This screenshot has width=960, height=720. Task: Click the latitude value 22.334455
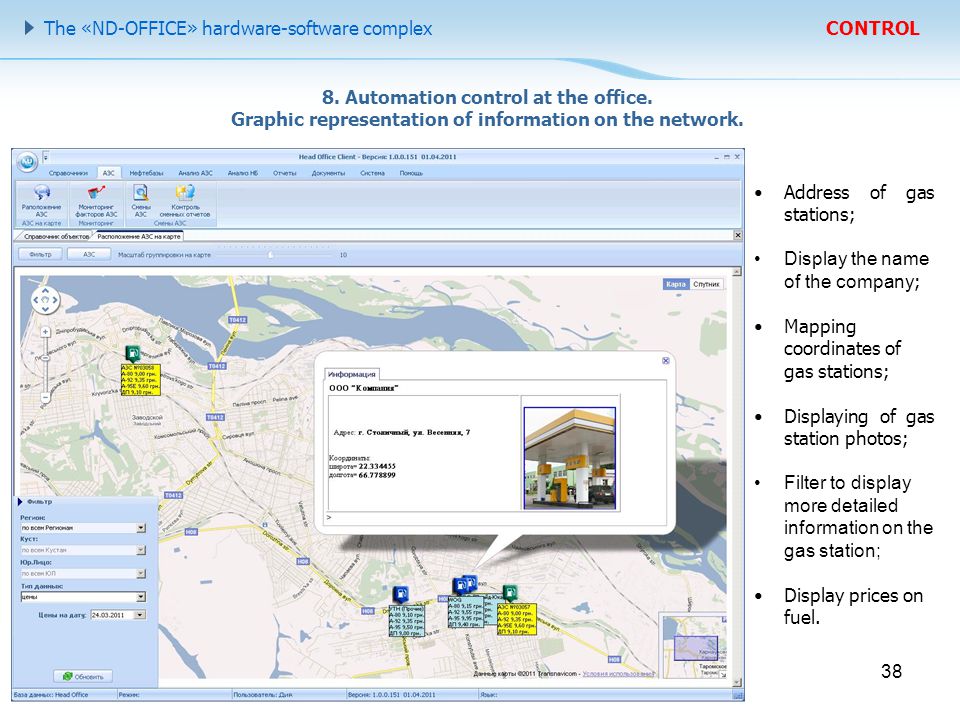click(x=377, y=466)
